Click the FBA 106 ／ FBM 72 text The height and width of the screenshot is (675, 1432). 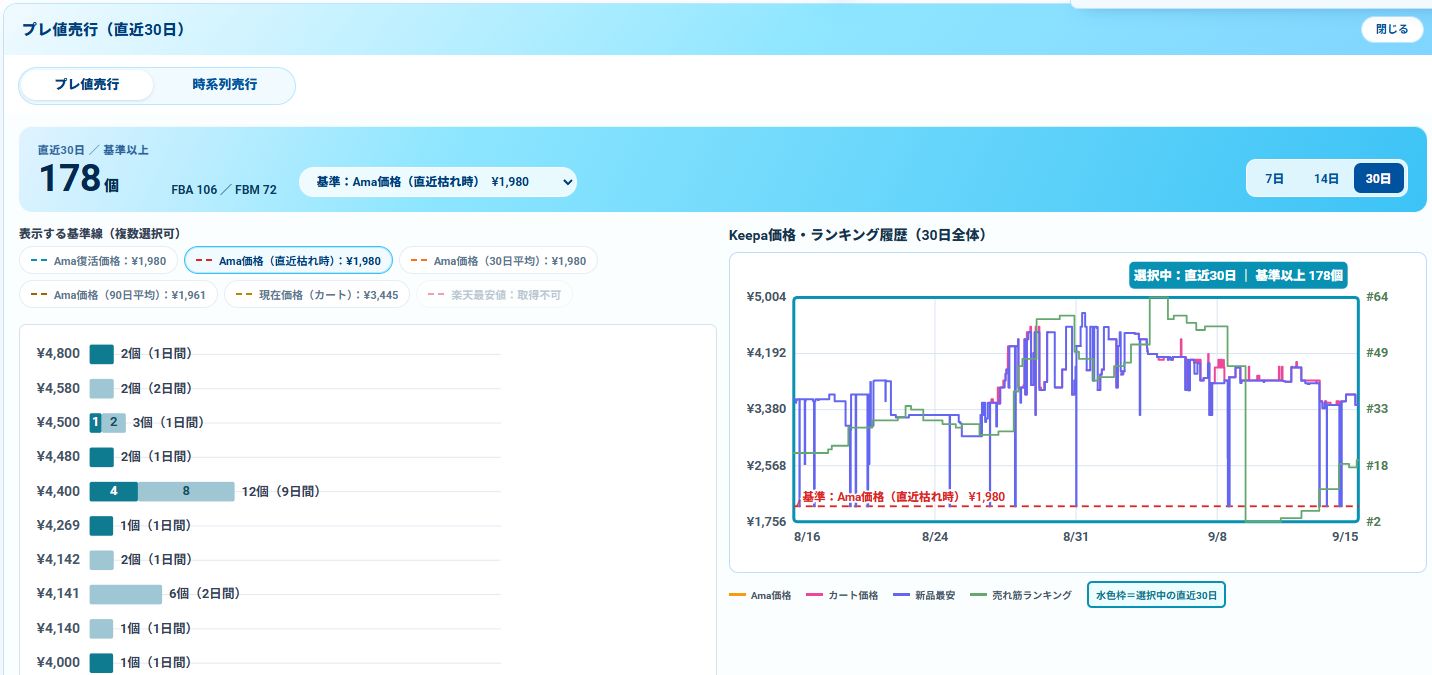point(224,189)
